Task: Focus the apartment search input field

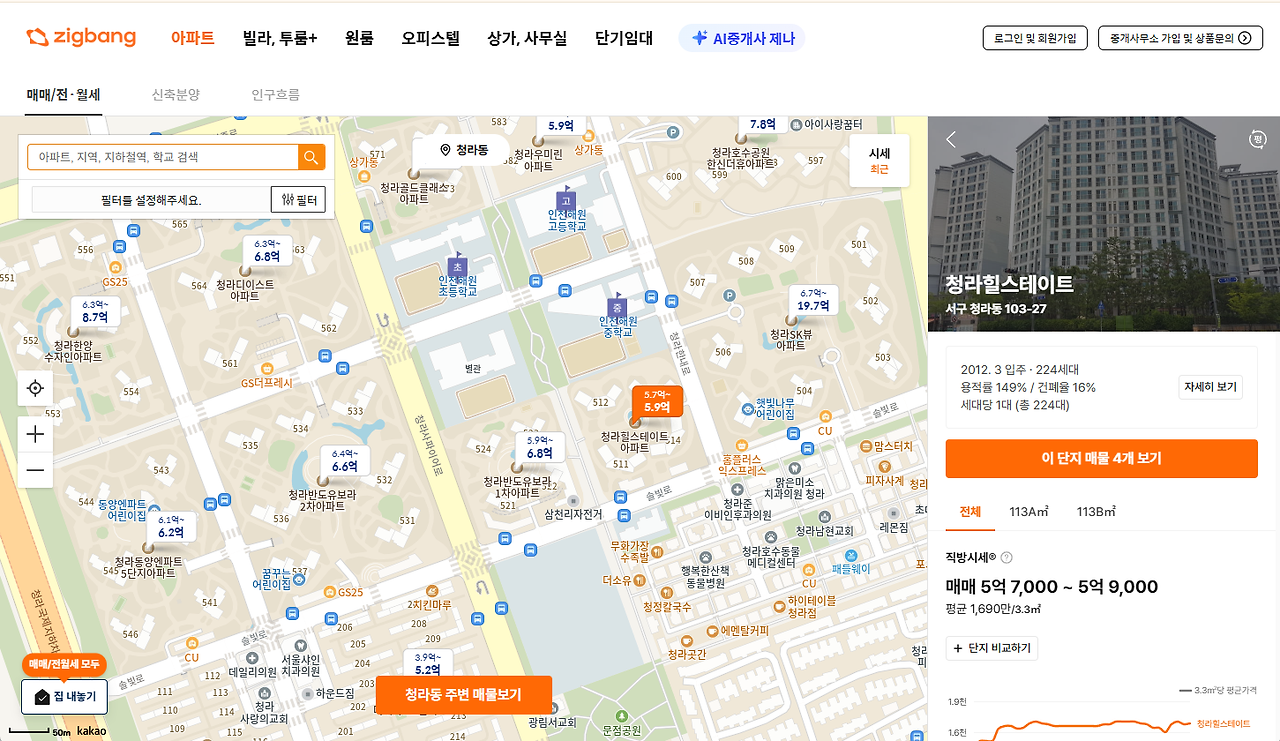Action: pos(165,157)
